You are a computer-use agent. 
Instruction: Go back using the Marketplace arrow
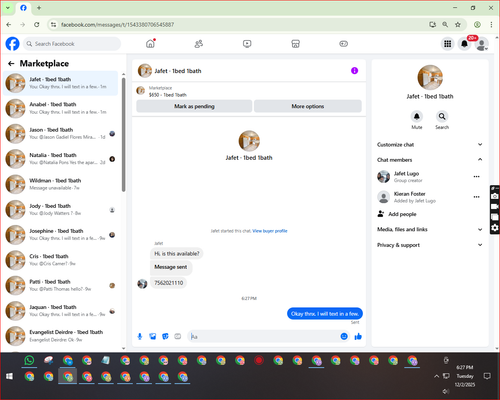(x=11, y=63)
